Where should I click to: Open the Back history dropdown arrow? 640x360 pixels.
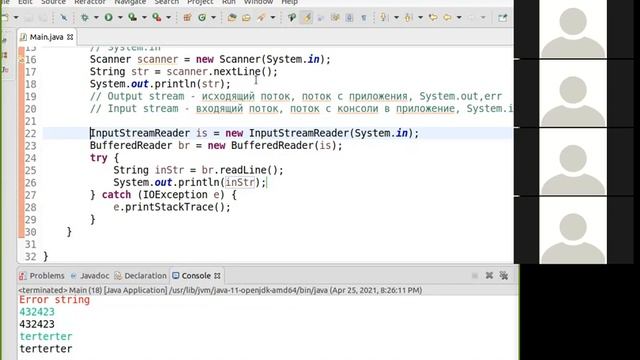459,18
